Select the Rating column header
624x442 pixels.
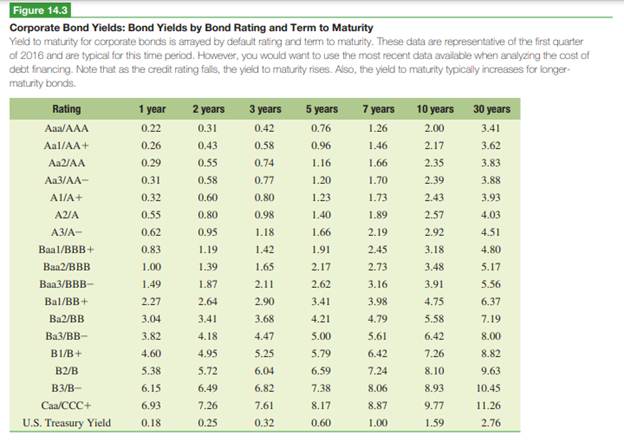(66, 108)
